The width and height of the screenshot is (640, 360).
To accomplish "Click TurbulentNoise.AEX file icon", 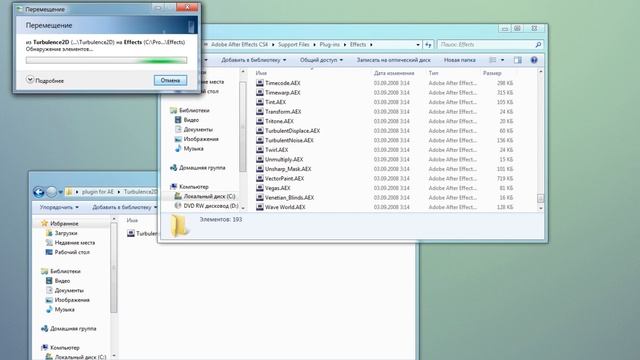I will (x=260, y=140).
